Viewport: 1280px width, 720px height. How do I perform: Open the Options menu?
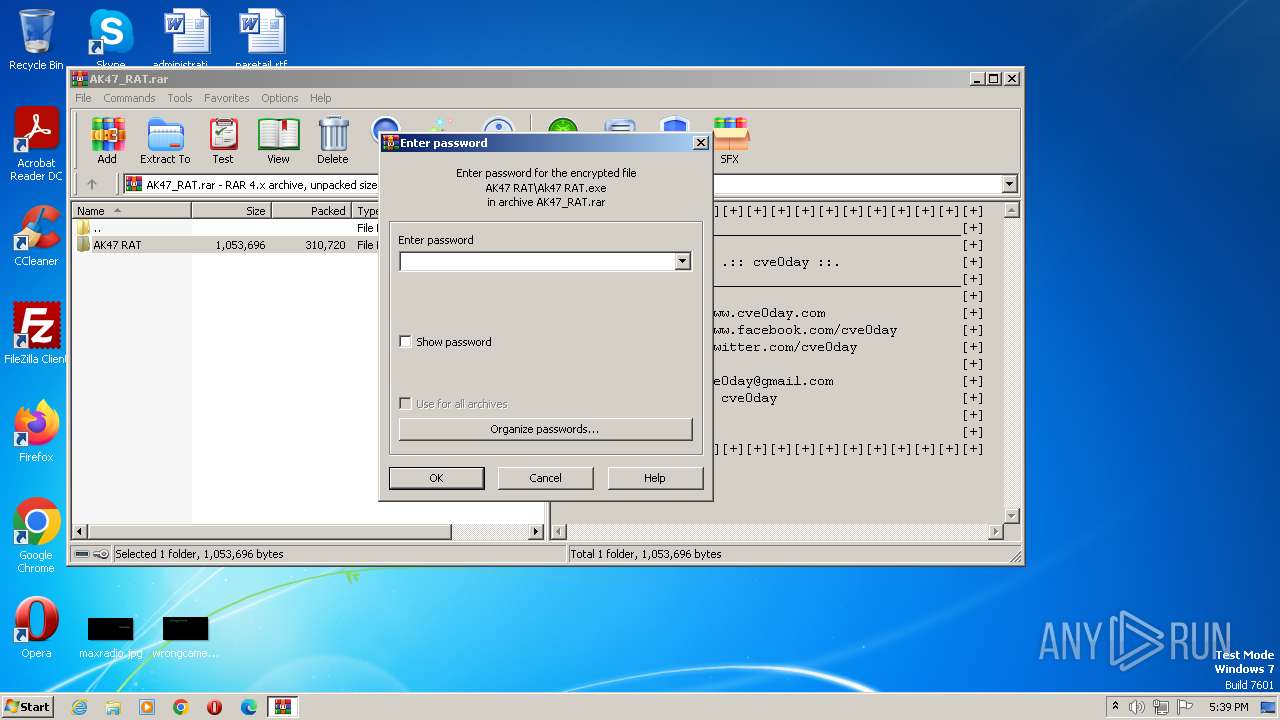click(x=280, y=98)
